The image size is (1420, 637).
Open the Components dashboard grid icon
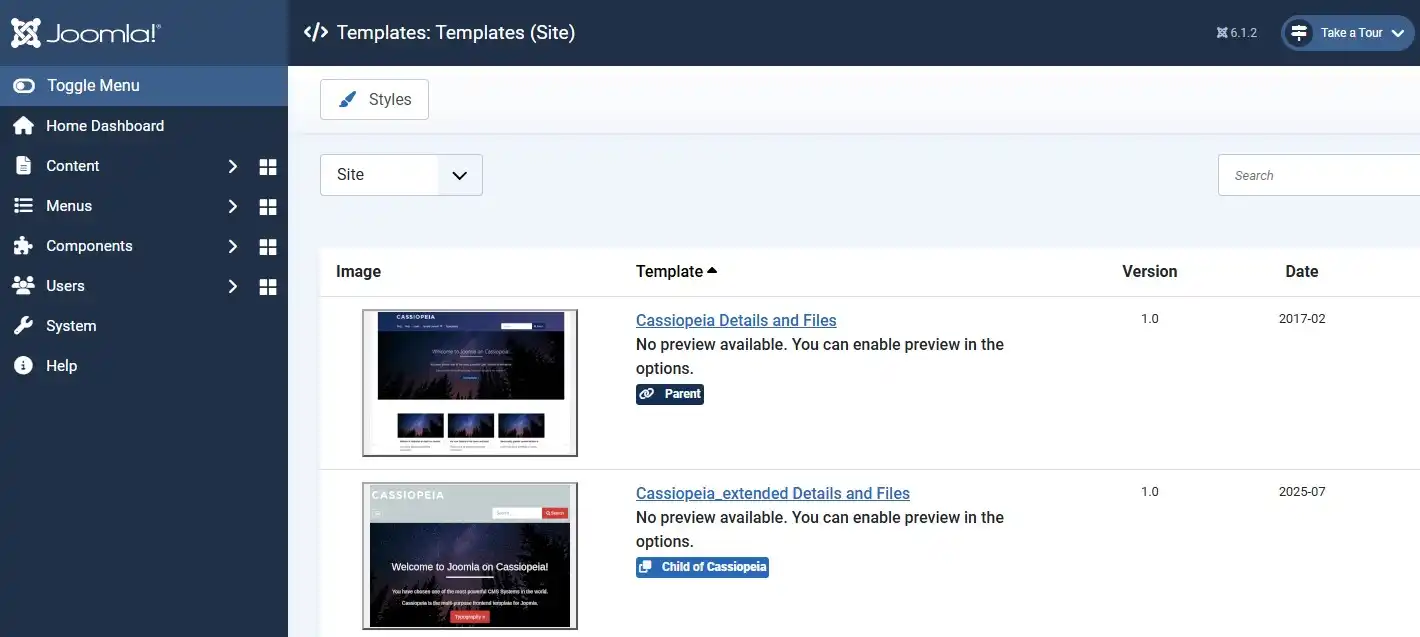(268, 247)
